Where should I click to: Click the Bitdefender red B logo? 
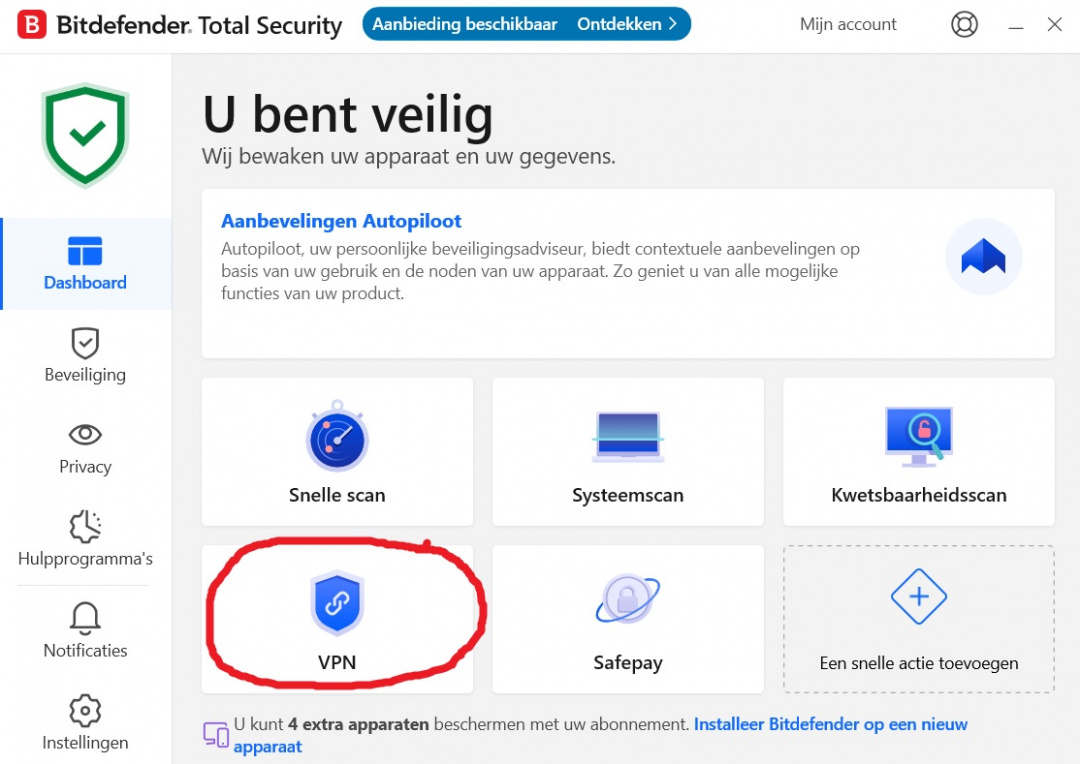[x=32, y=25]
